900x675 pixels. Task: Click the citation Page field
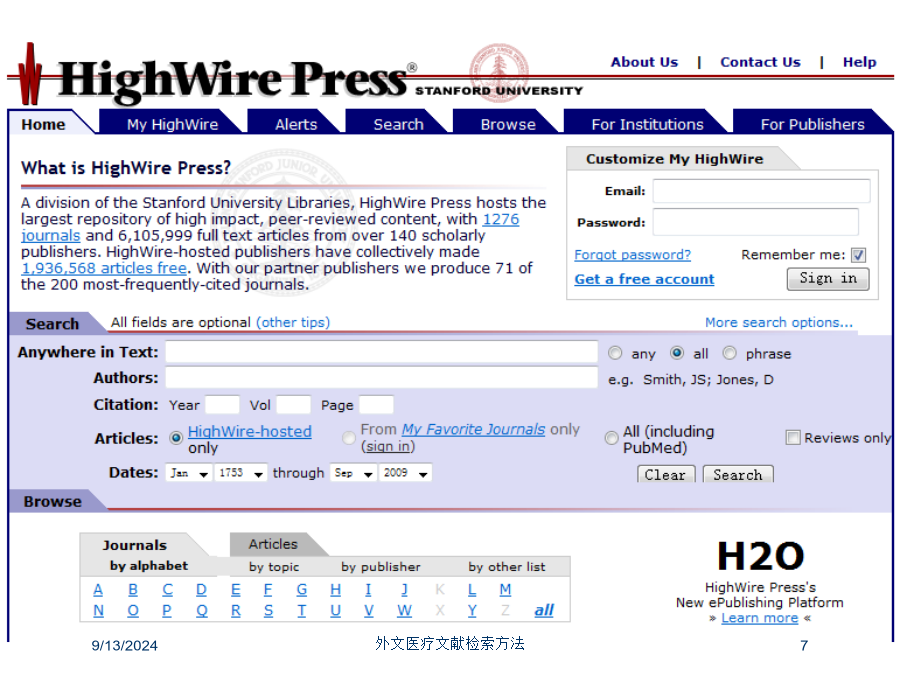point(376,405)
